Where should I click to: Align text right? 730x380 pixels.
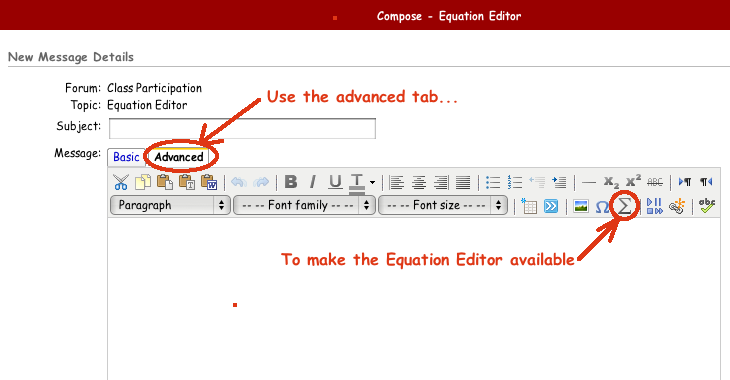click(x=441, y=182)
